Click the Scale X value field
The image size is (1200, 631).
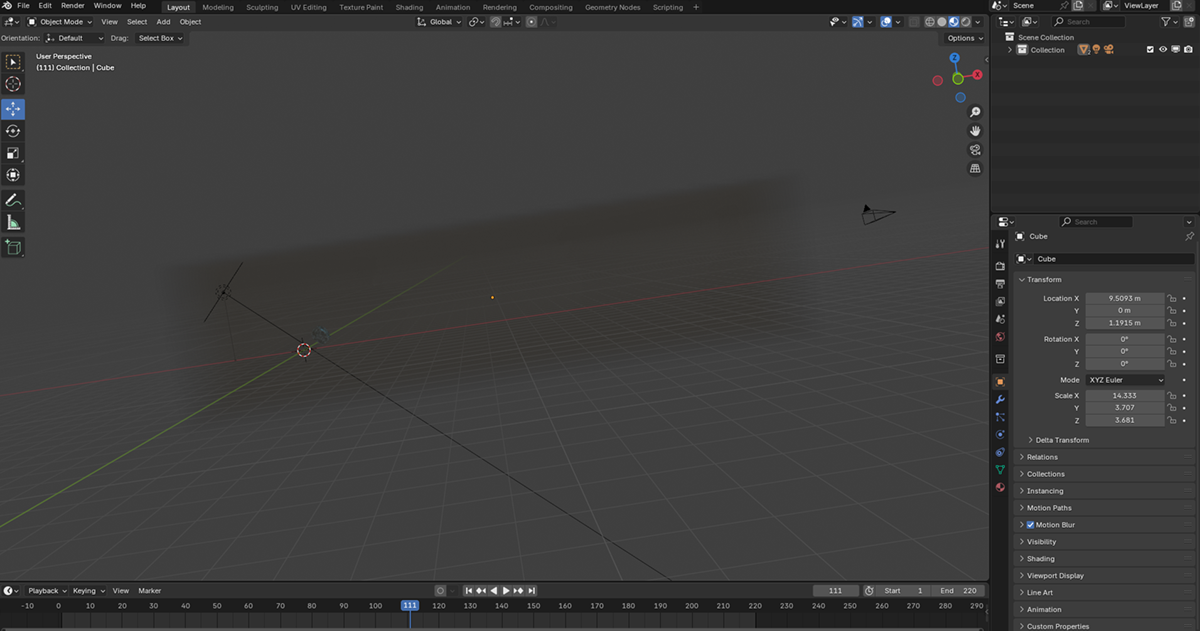(x=1125, y=396)
